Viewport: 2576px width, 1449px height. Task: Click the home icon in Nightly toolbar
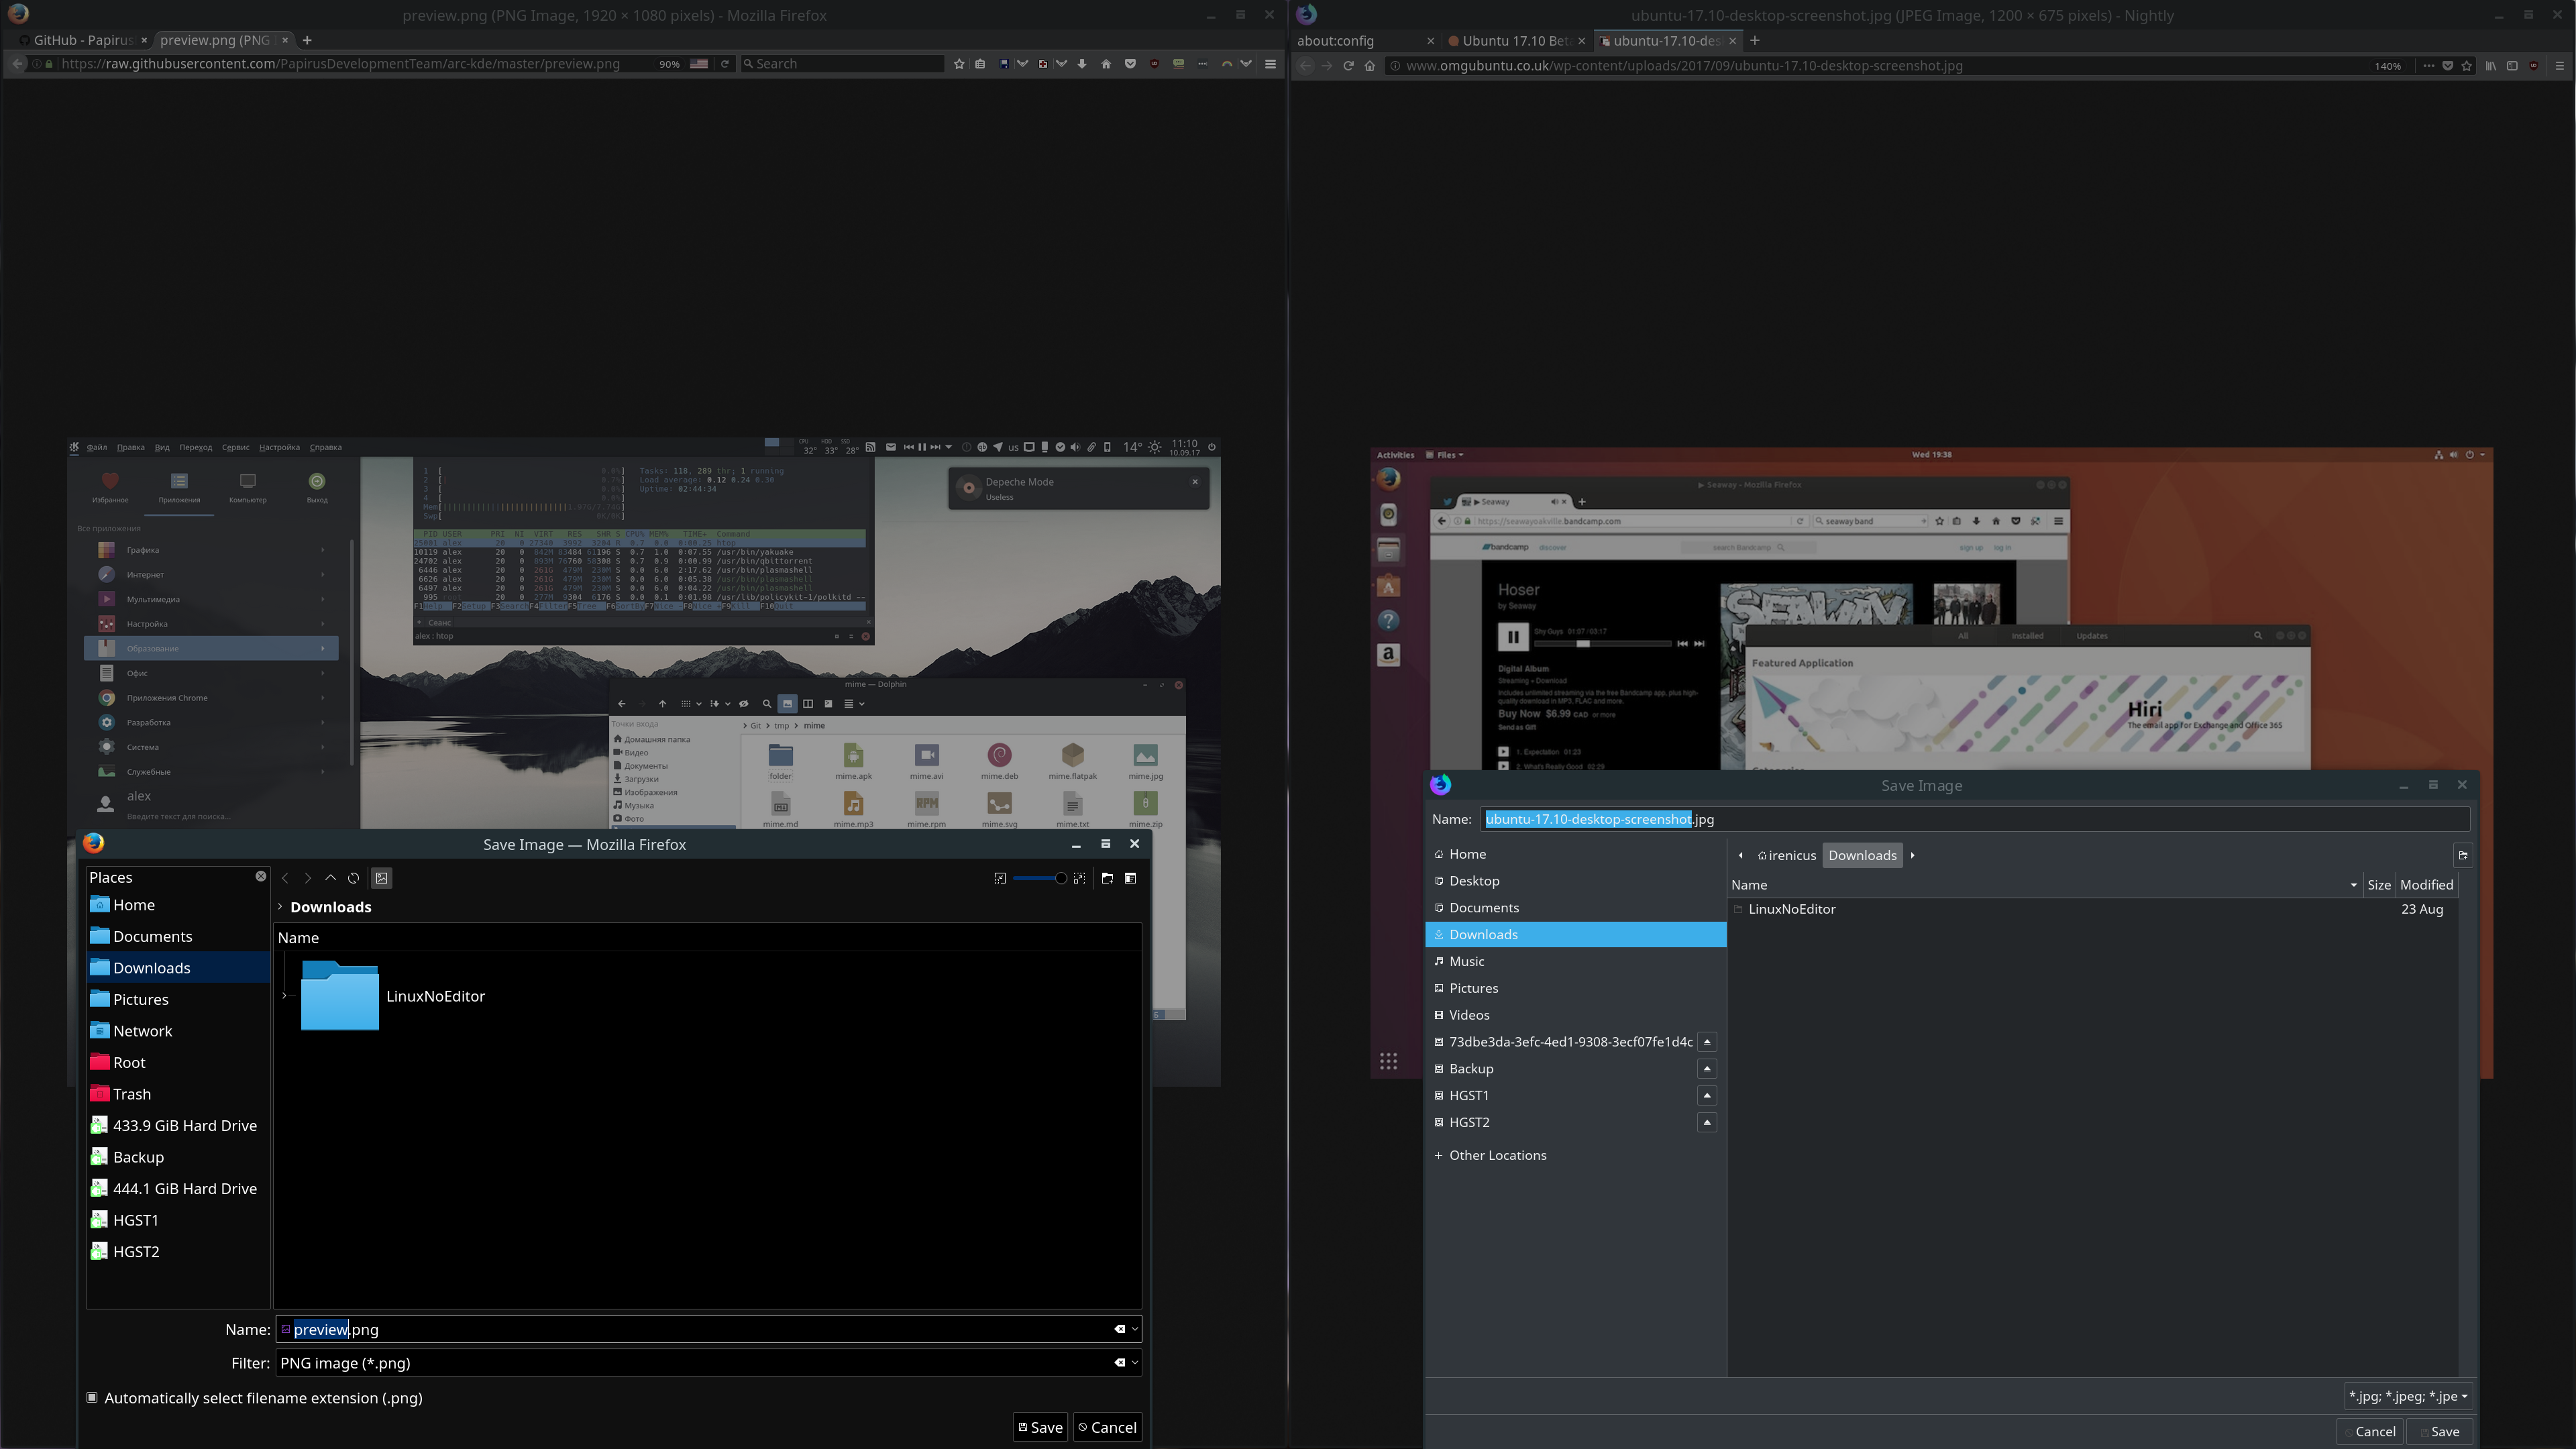click(1370, 66)
